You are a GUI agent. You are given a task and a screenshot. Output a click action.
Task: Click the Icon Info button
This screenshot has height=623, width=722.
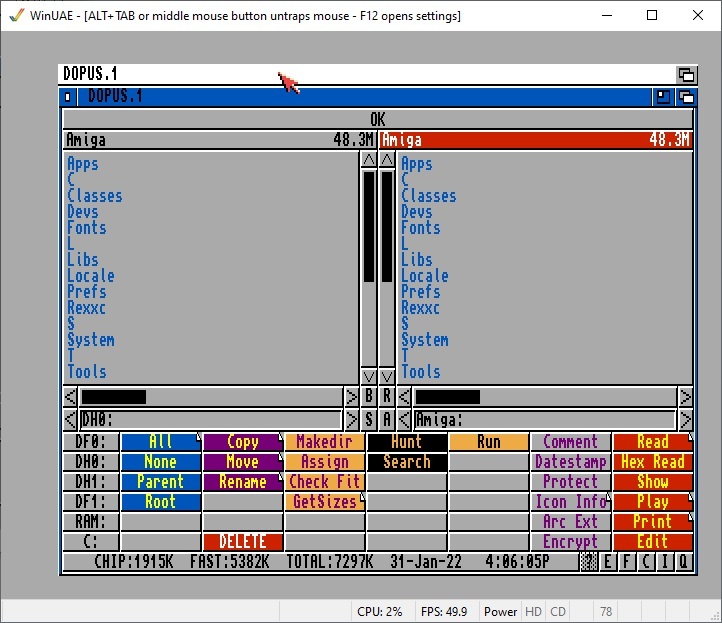pos(571,501)
